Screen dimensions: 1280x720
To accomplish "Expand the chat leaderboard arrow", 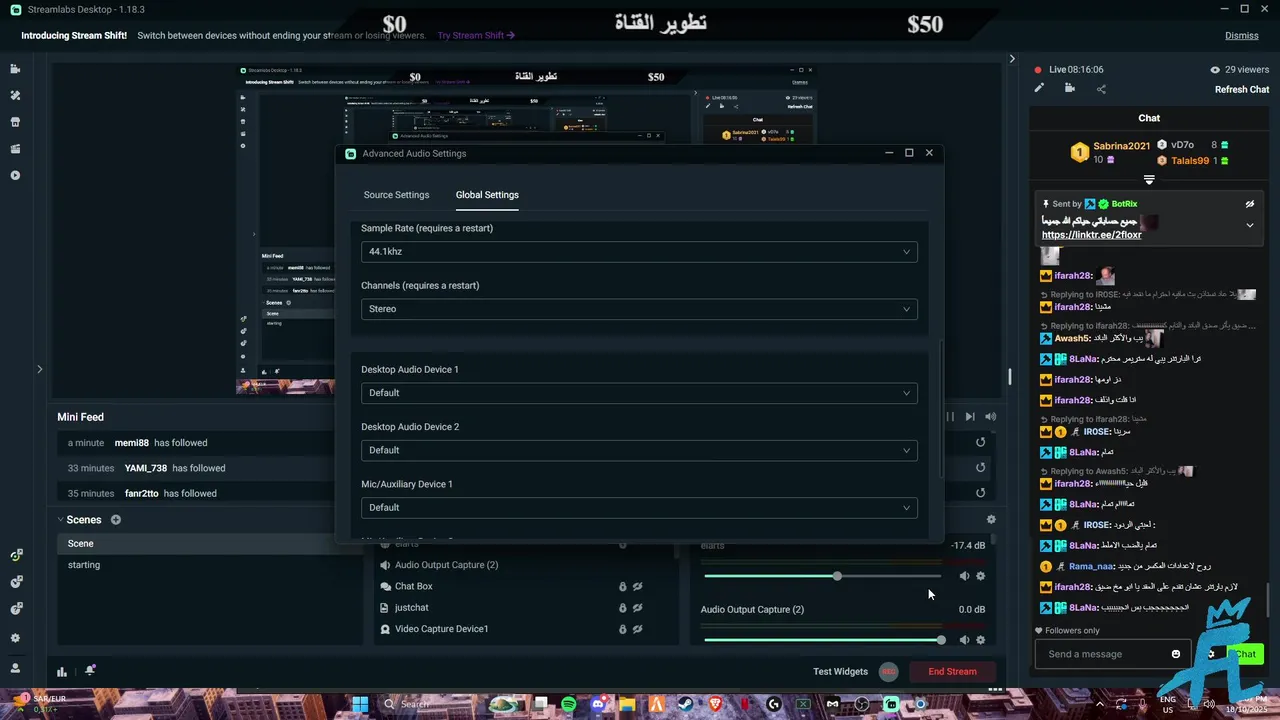I will point(1149,181).
